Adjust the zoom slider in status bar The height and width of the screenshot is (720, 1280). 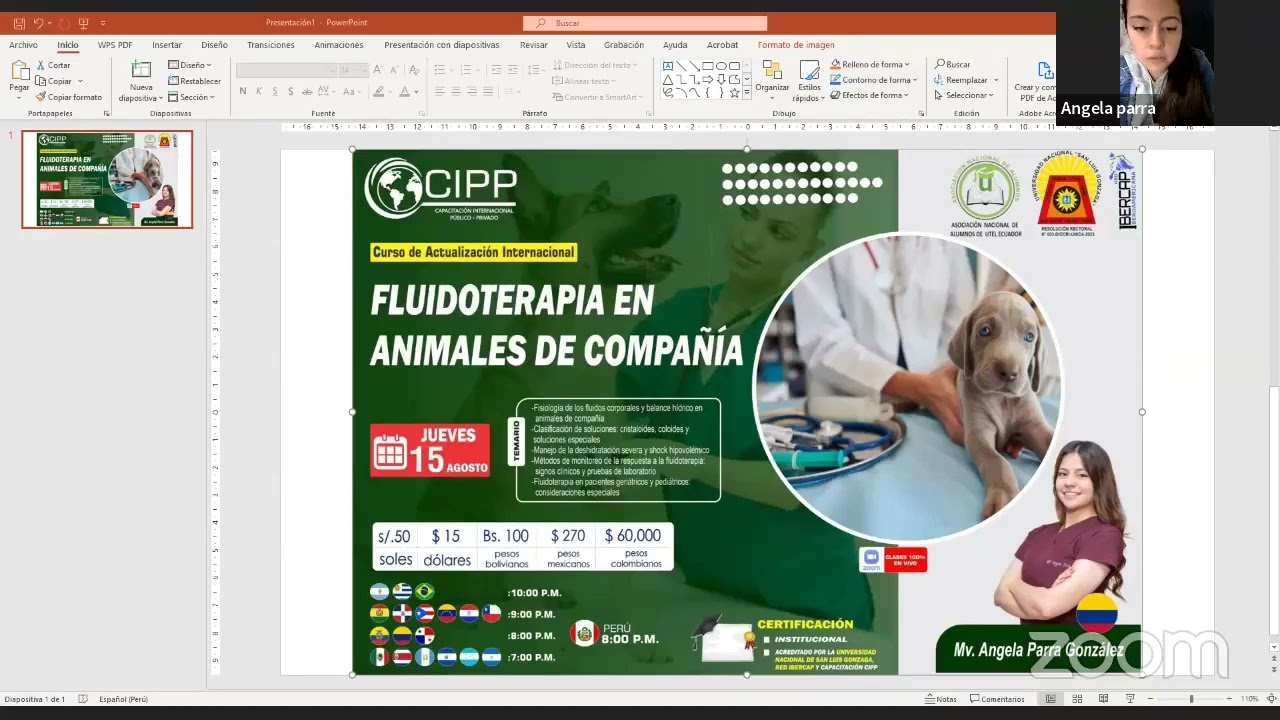point(1190,699)
